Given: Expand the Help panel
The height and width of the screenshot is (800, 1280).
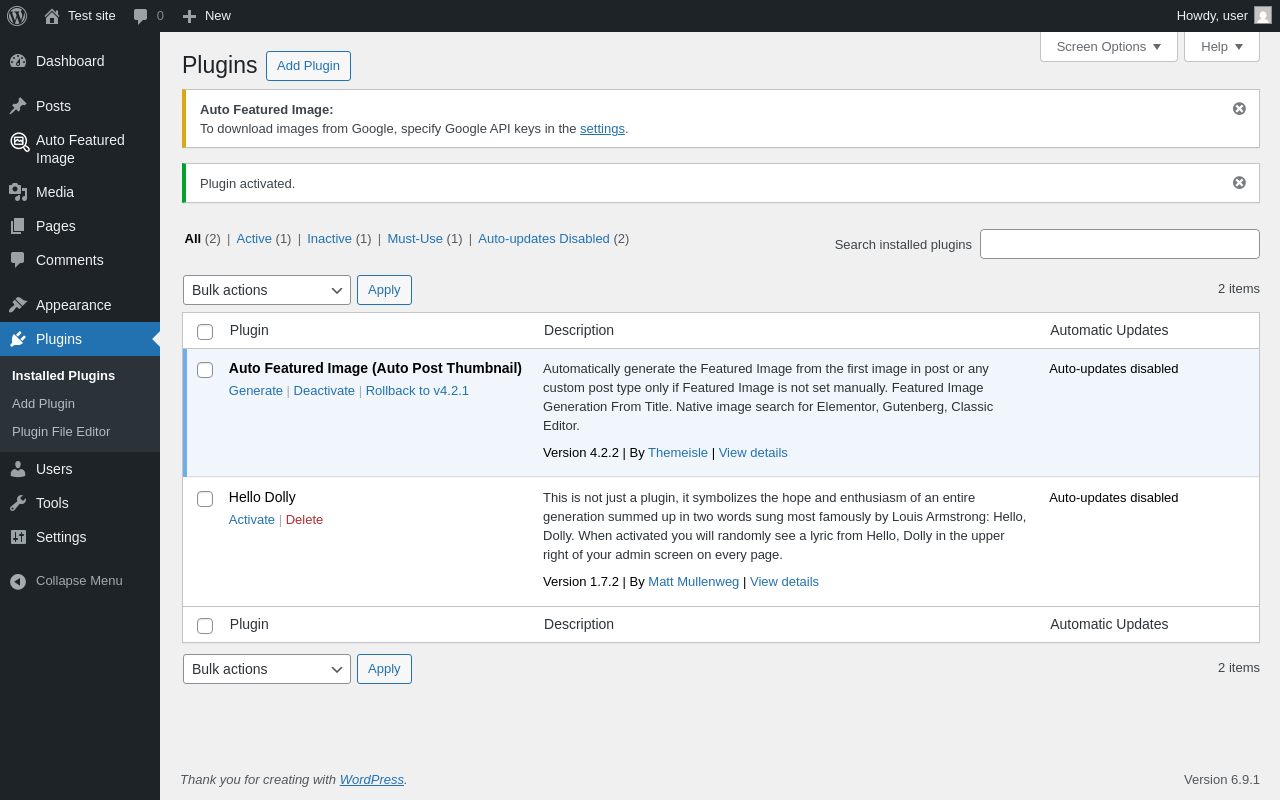Looking at the screenshot, I should point(1221,46).
